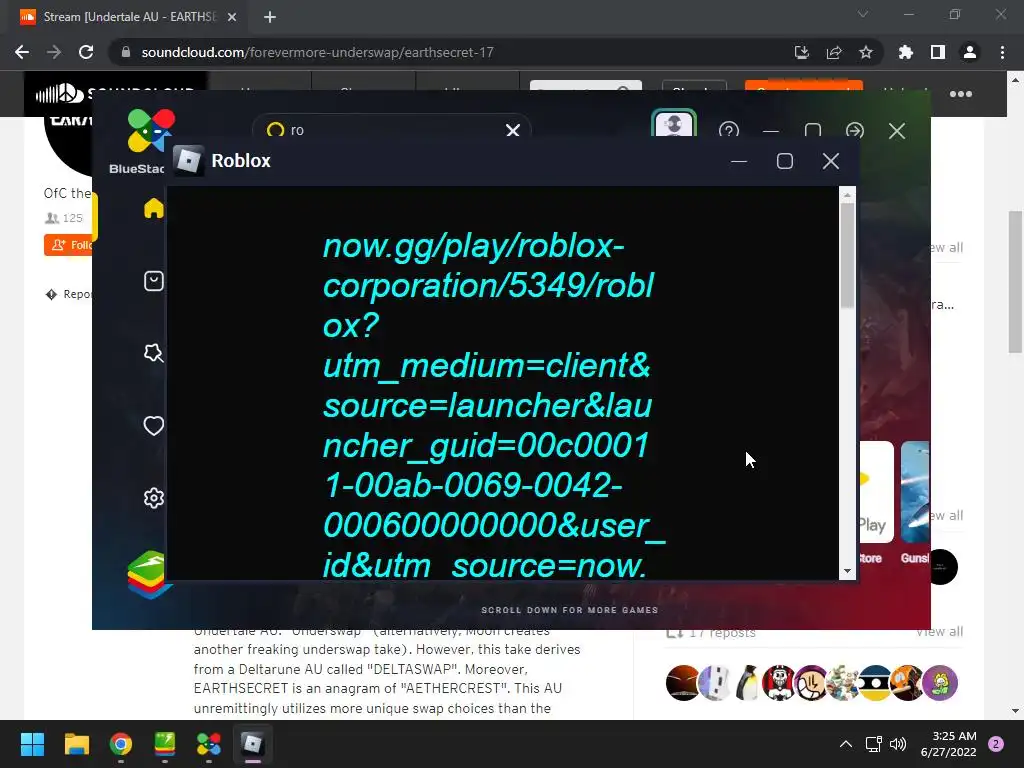Open the notification badge in taskbar
The height and width of the screenshot is (768, 1024).
click(x=997, y=744)
